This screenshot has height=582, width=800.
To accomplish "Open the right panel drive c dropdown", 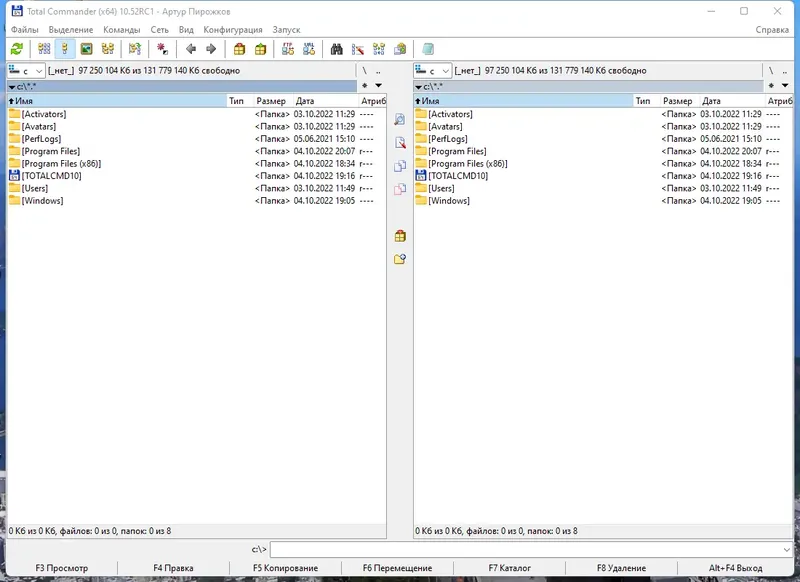I will tap(433, 70).
